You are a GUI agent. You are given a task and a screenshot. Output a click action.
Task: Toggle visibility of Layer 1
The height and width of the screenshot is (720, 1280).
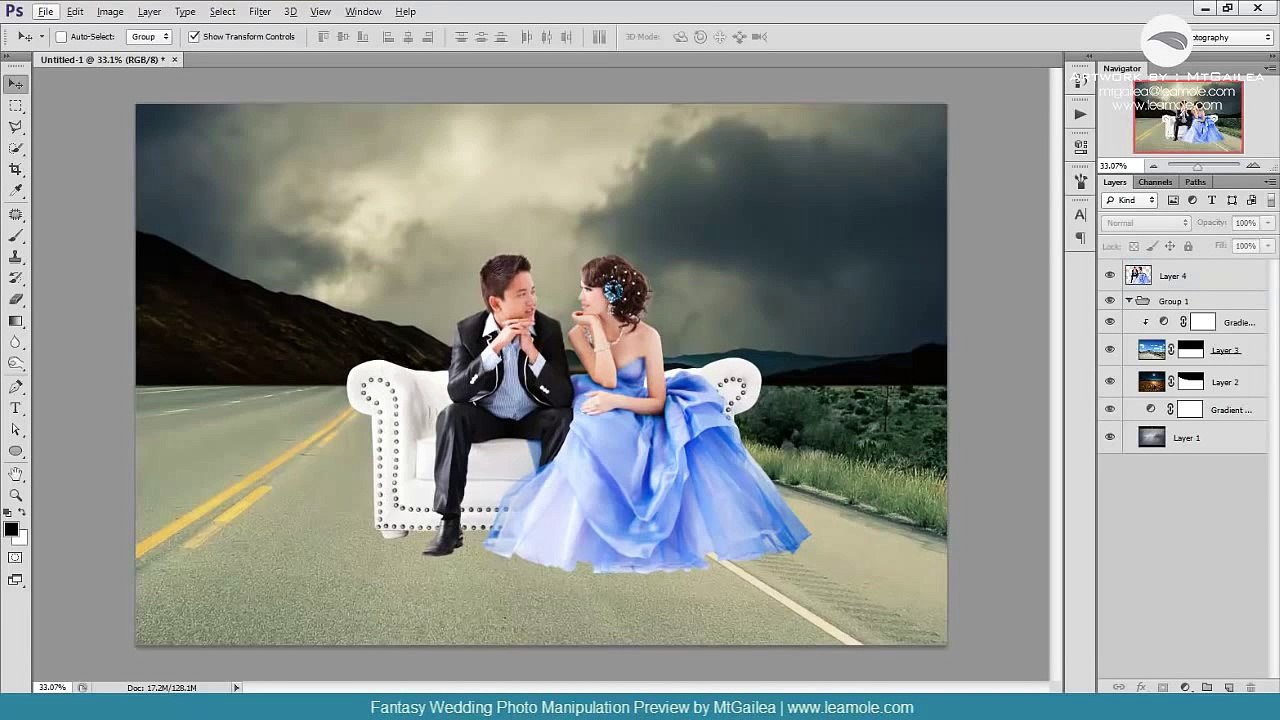[1109, 438]
